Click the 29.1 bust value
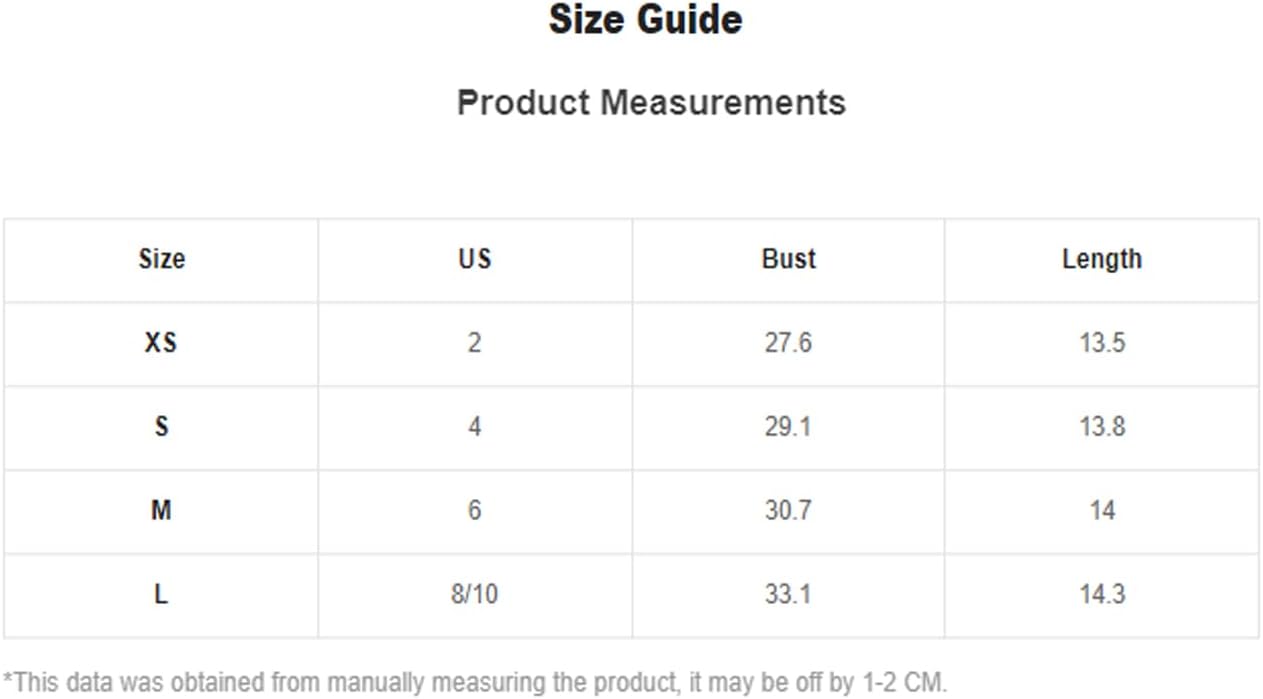1263x699 pixels. click(788, 427)
